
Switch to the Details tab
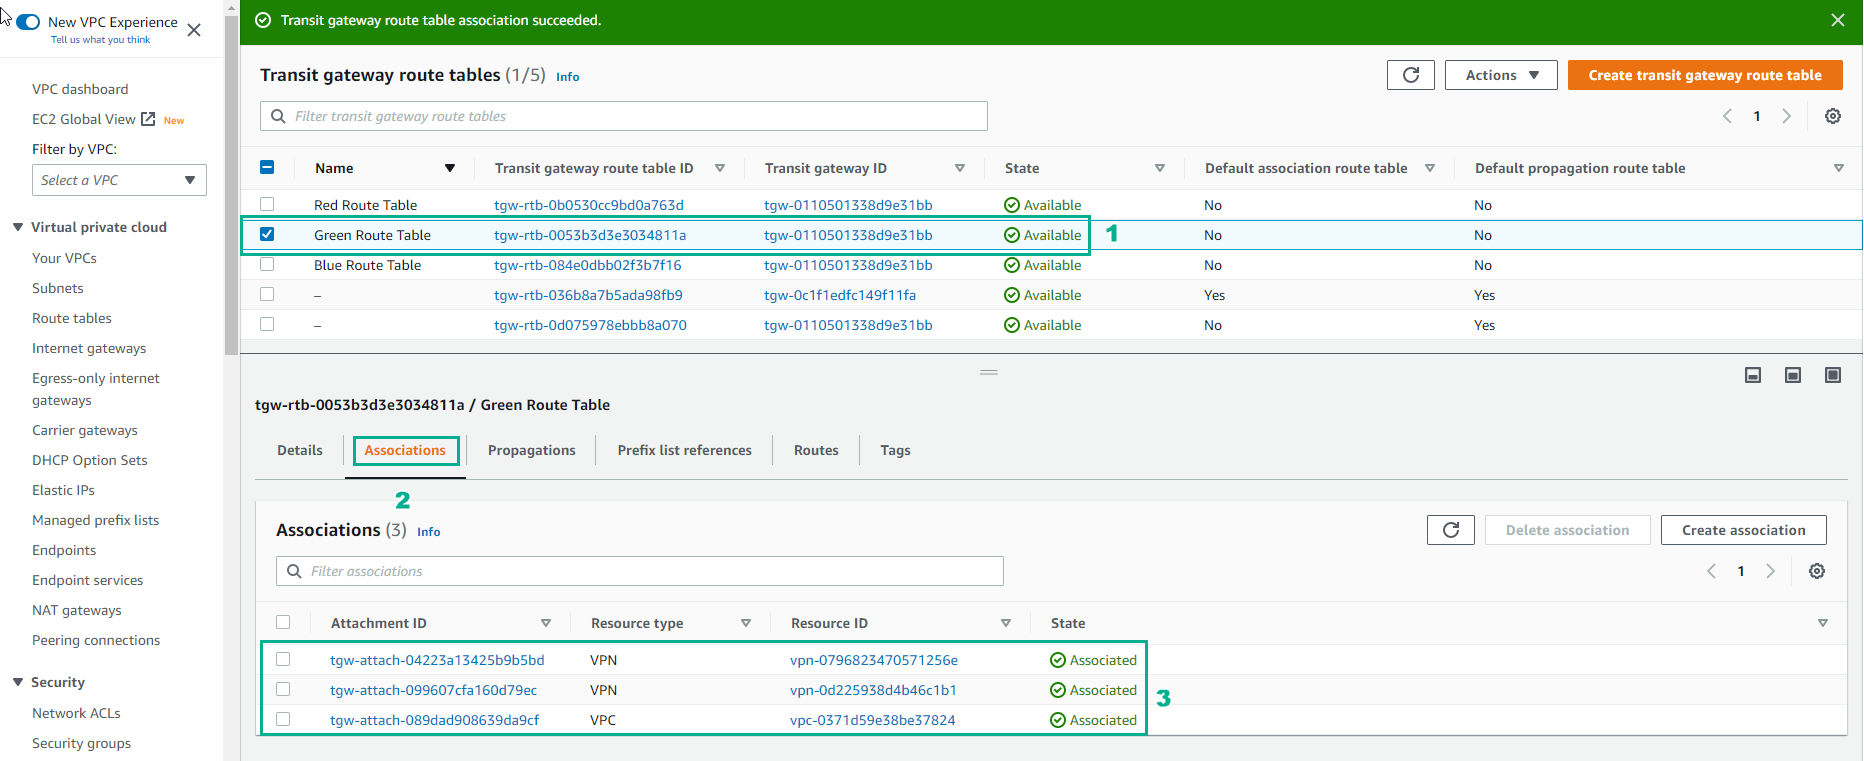(300, 450)
